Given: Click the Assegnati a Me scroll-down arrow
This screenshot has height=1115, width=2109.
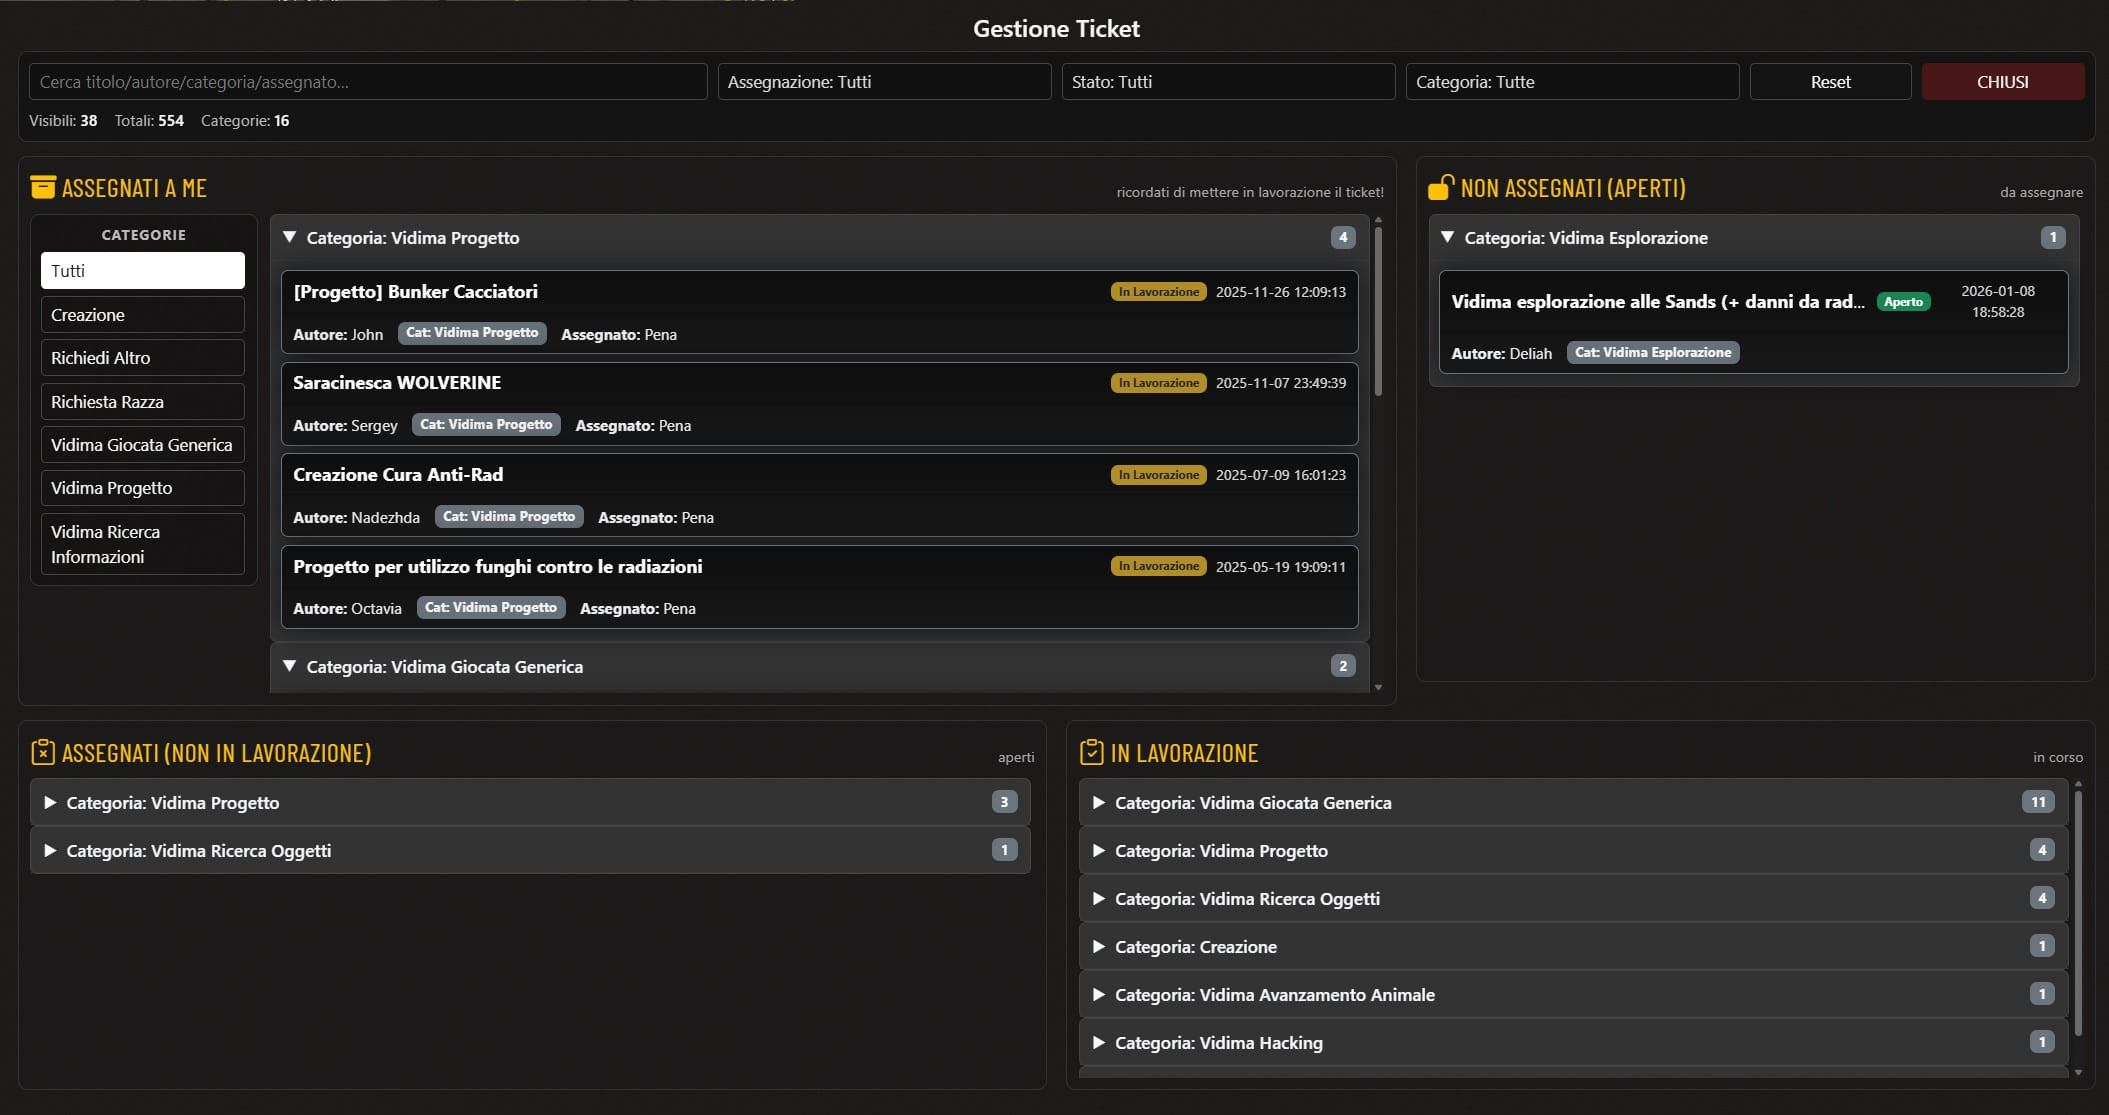Looking at the screenshot, I should click(x=1378, y=687).
